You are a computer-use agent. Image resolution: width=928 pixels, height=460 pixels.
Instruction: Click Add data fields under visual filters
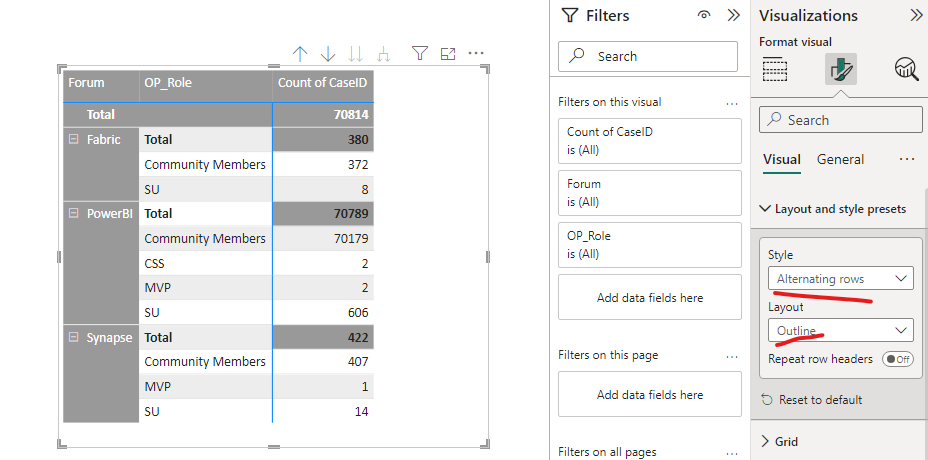pos(650,297)
